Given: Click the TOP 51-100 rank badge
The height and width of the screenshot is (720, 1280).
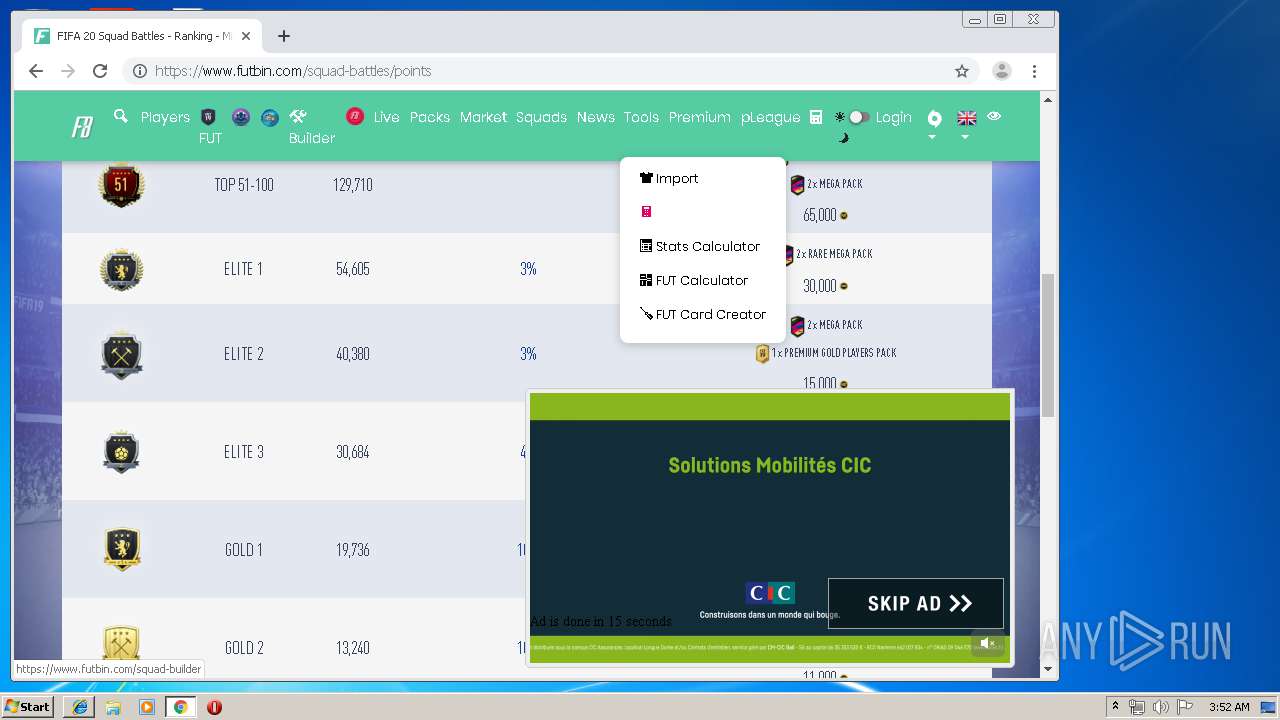Looking at the screenshot, I should [121, 185].
